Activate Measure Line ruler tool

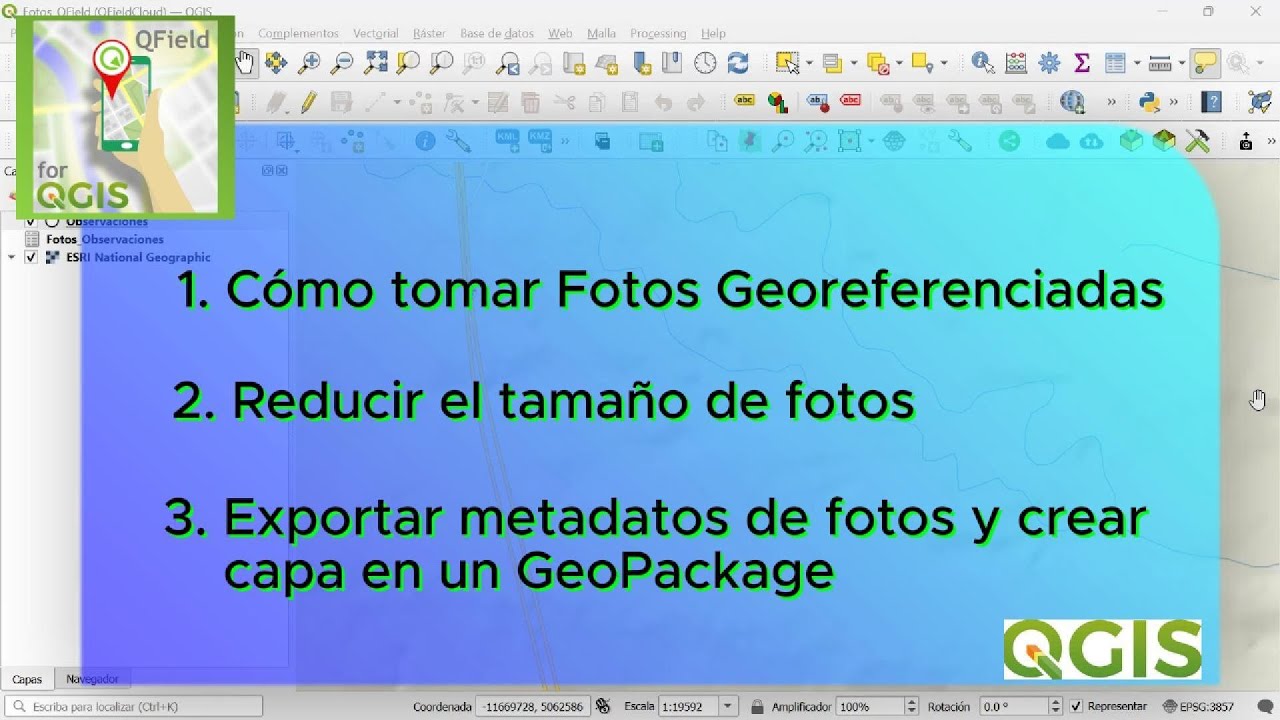[x=1160, y=63]
